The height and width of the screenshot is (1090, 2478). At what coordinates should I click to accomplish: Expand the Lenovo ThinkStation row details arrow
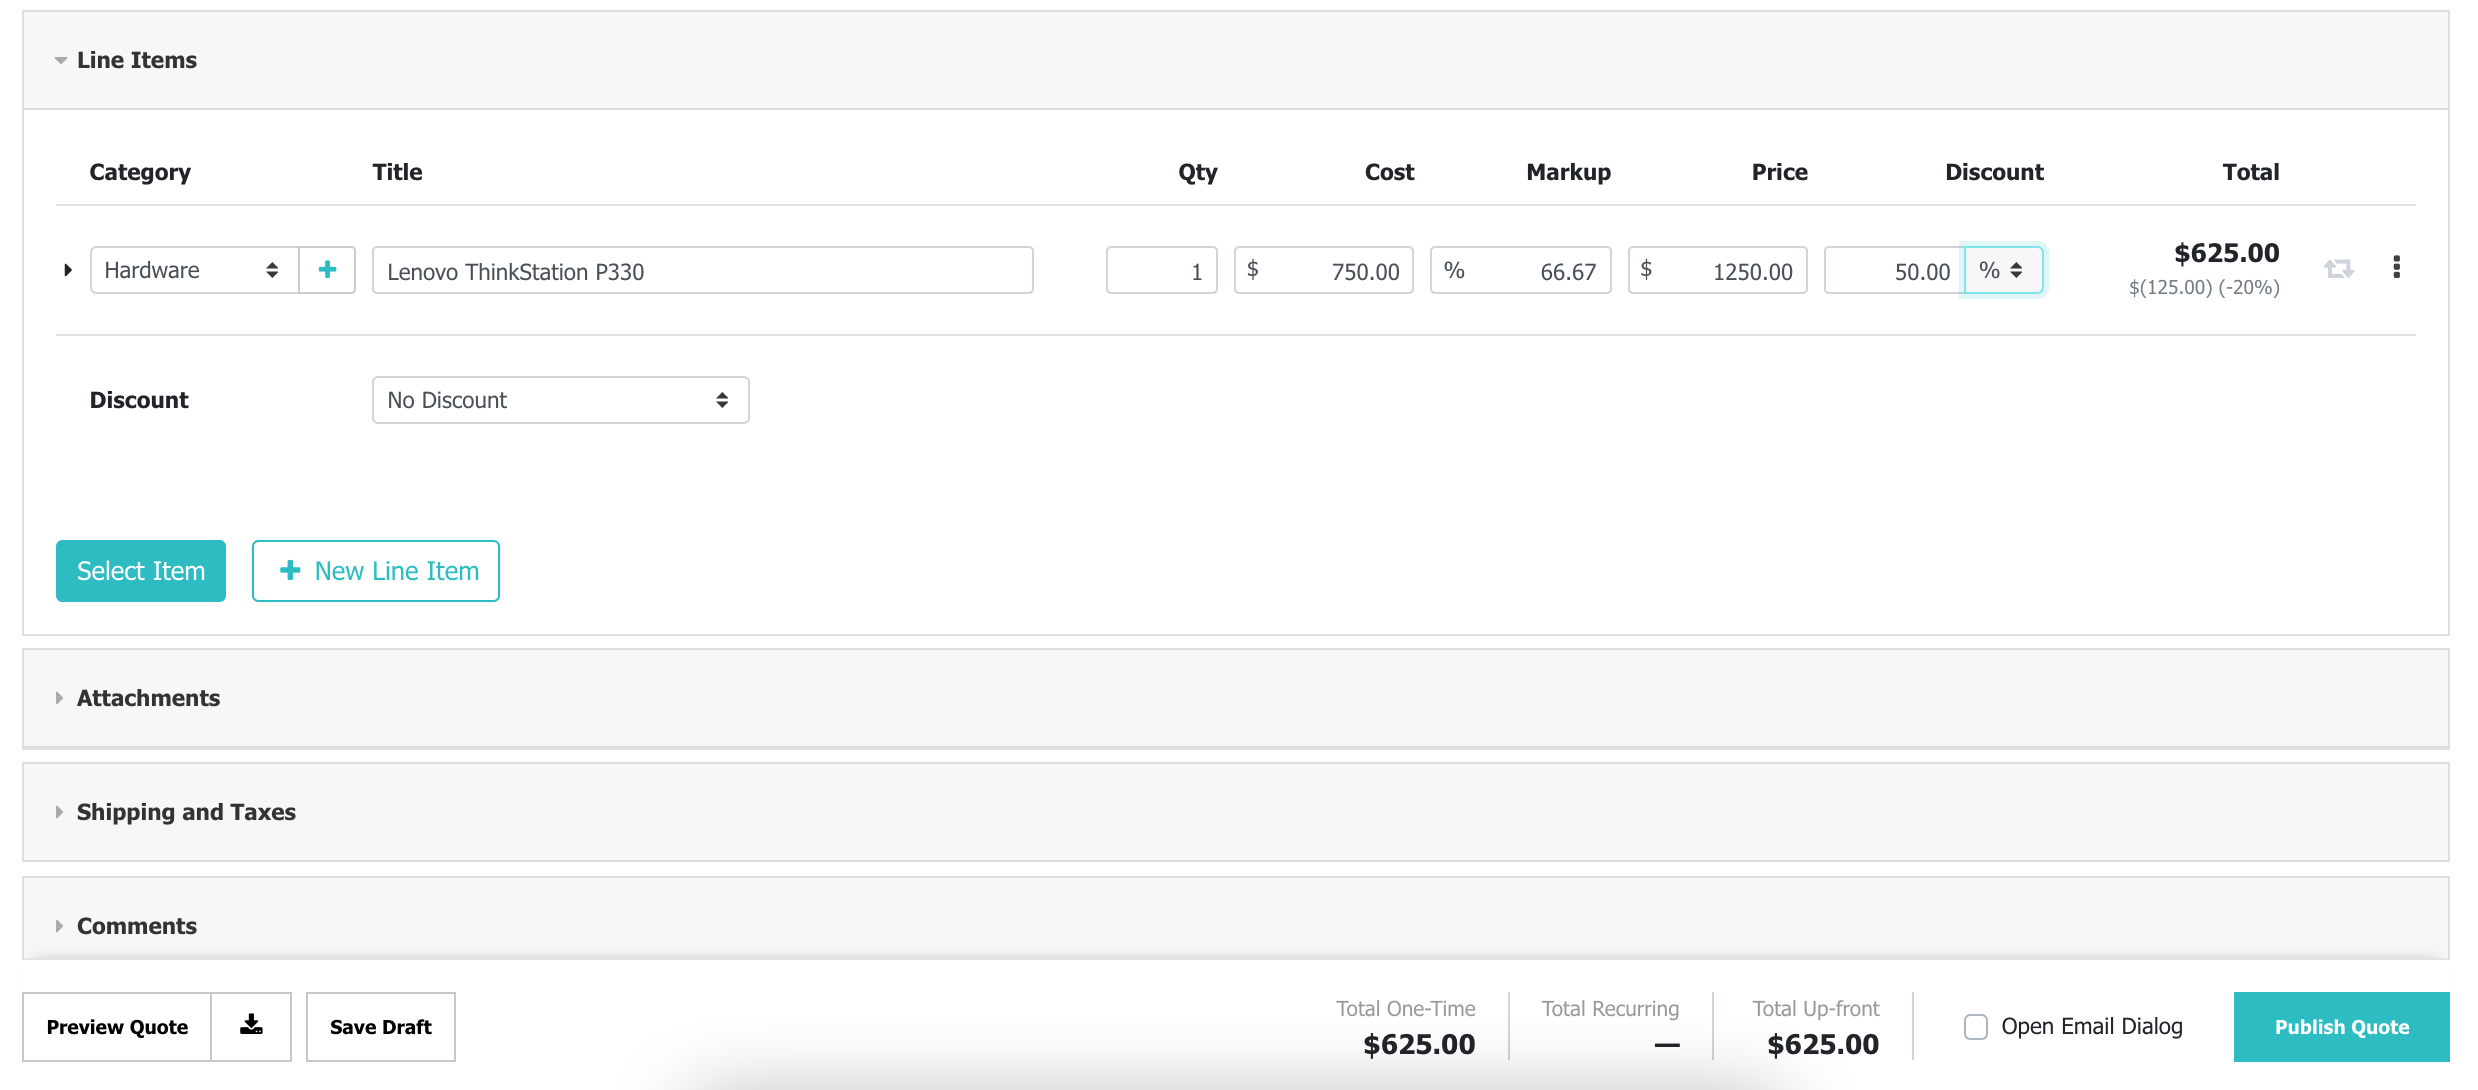(x=67, y=270)
